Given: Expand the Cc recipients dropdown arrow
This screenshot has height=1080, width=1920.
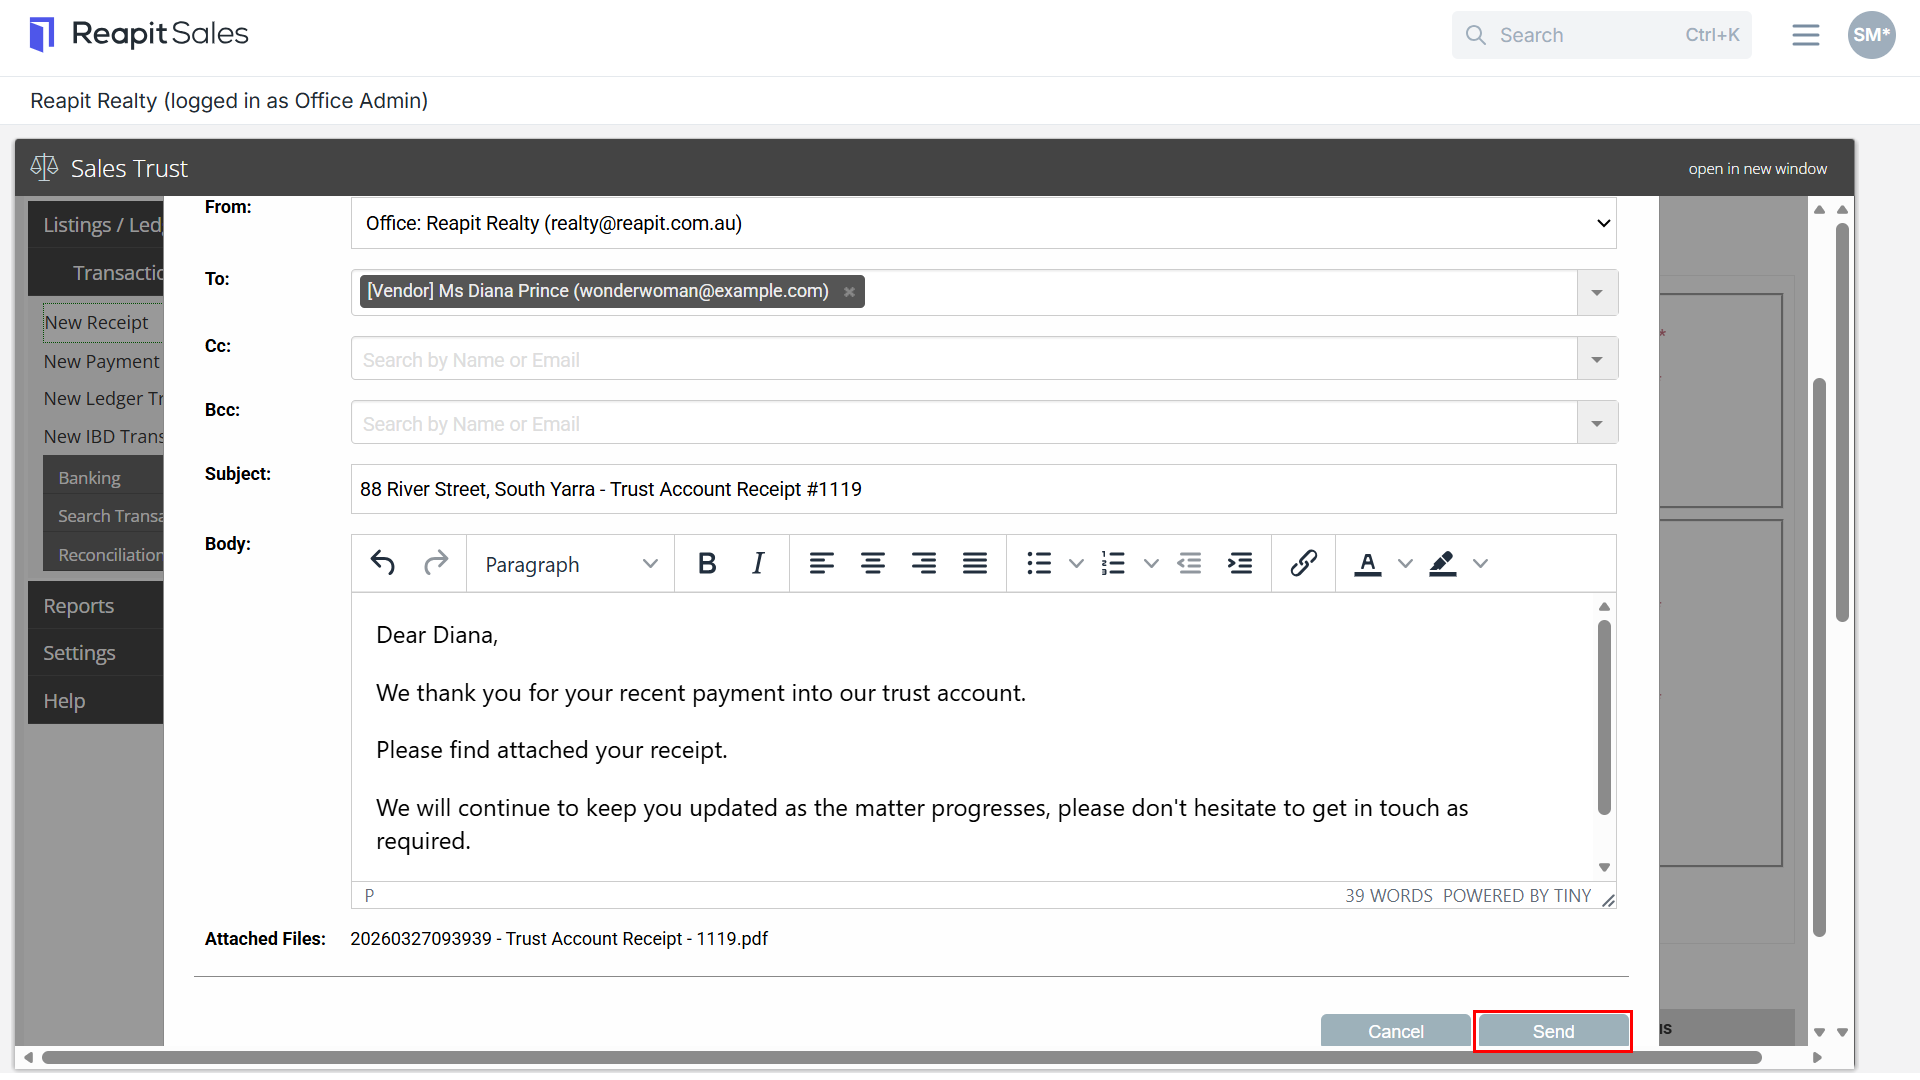Looking at the screenshot, I should pyautogui.click(x=1597, y=359).
